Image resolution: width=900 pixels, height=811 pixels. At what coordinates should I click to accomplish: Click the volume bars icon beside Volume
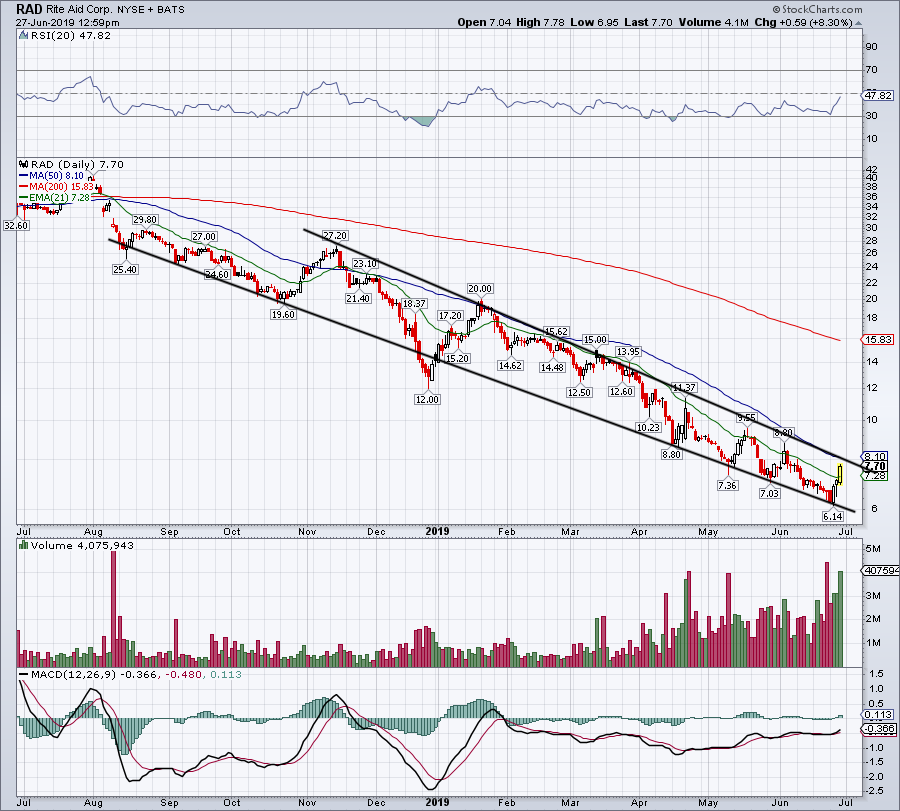pos(24,545)
